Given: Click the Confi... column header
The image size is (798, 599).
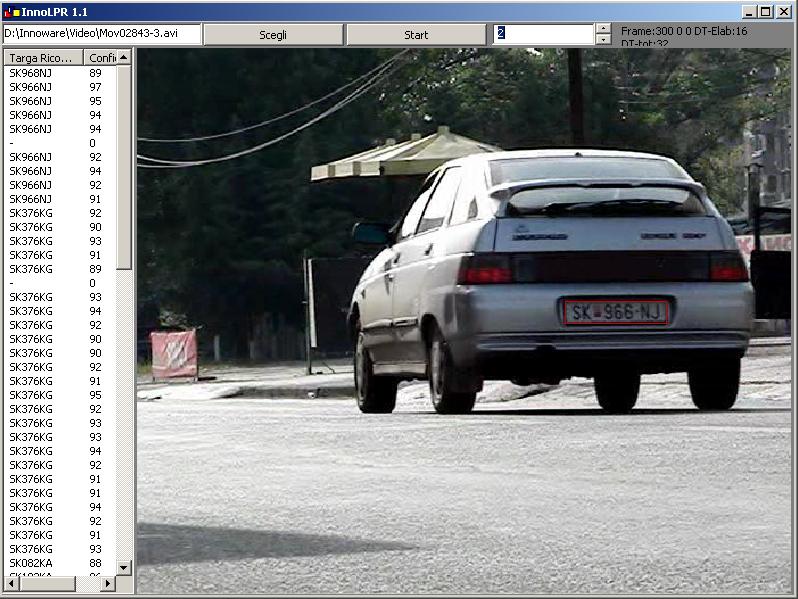Looking at the screenshot, I should 101,58.
